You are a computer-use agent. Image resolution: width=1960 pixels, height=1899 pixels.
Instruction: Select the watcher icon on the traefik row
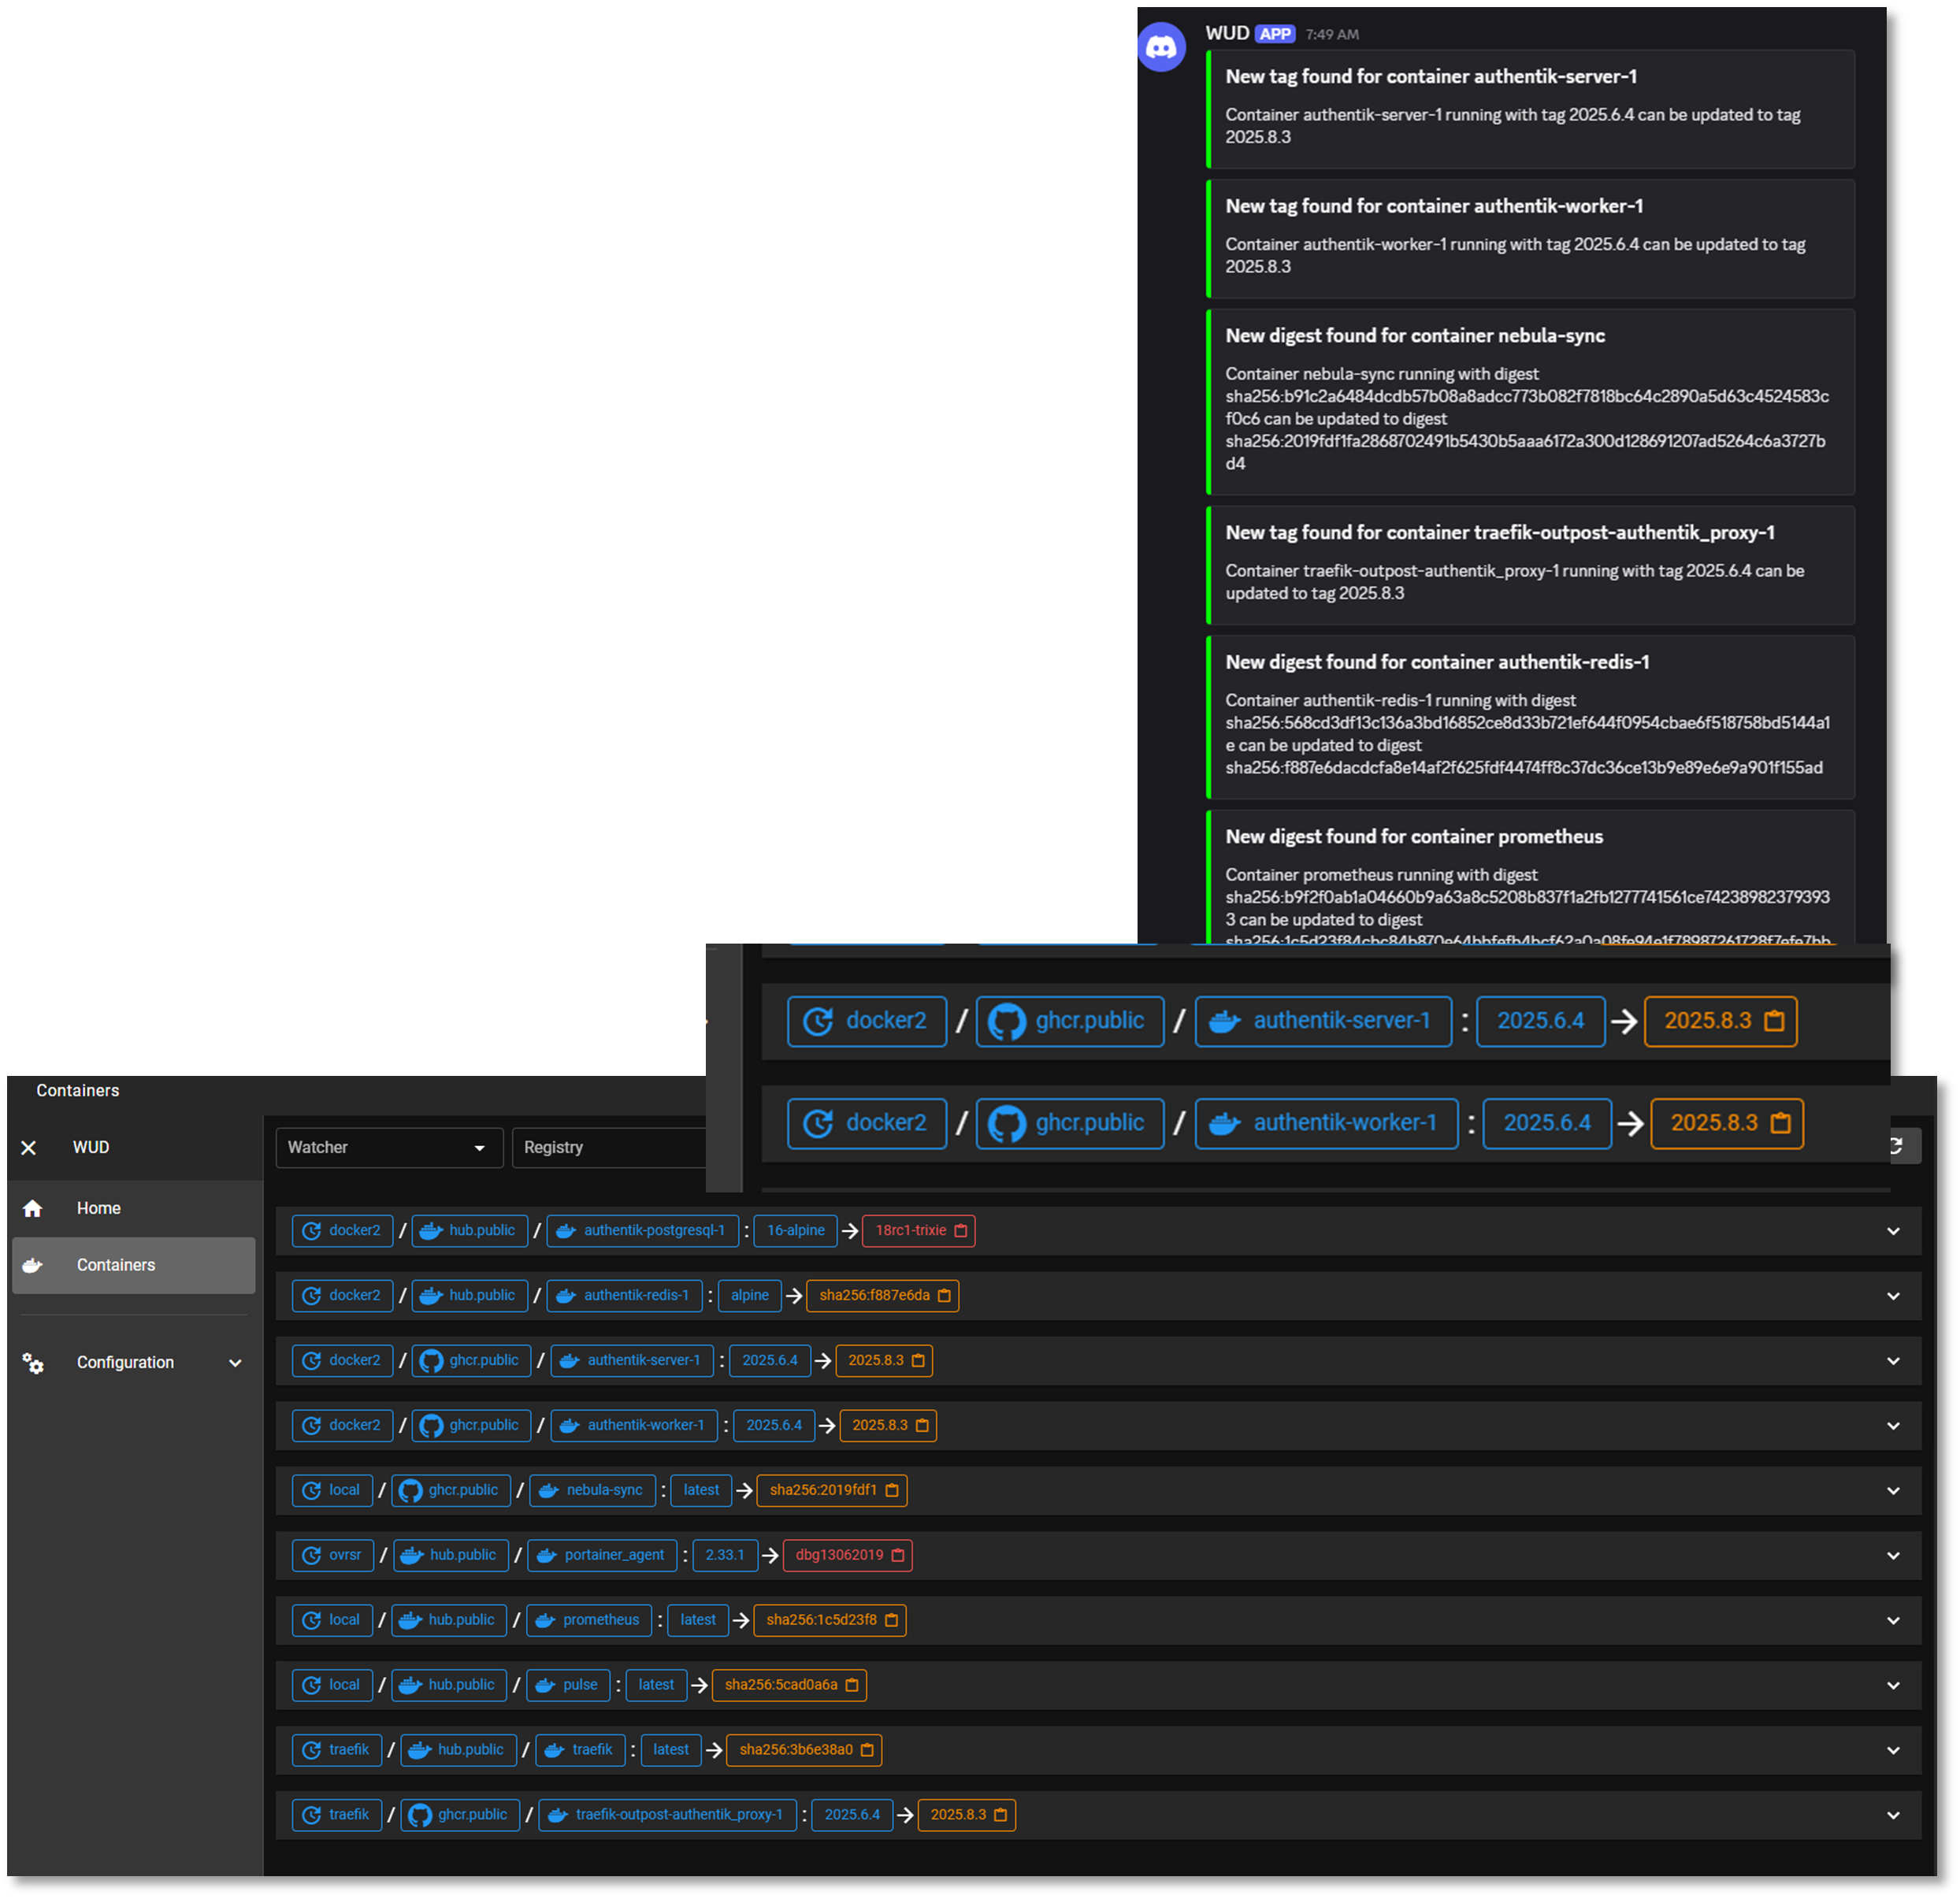pos(311,1750)
